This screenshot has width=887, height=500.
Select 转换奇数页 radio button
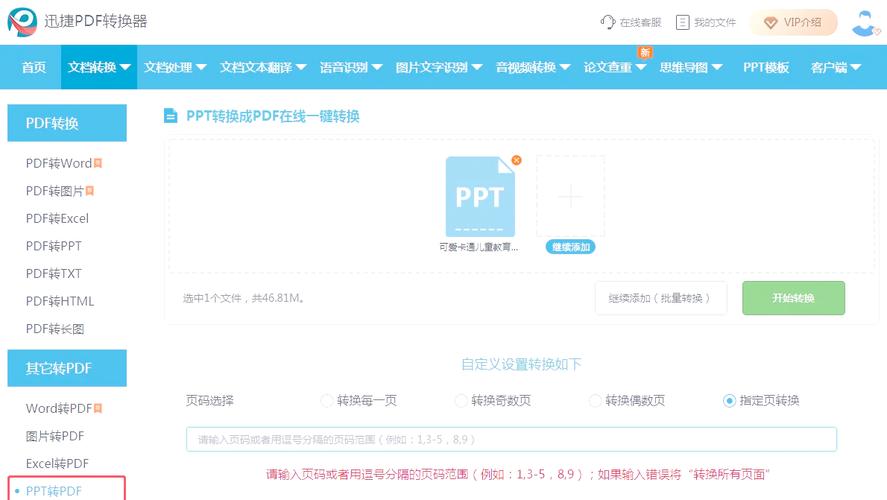click(461, 400)
